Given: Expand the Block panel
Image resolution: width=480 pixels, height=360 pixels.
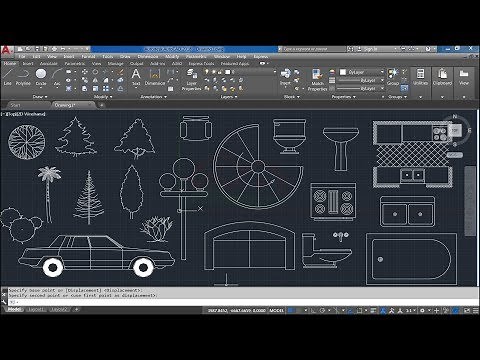Looking at the screenshot, I should (291, 97).
